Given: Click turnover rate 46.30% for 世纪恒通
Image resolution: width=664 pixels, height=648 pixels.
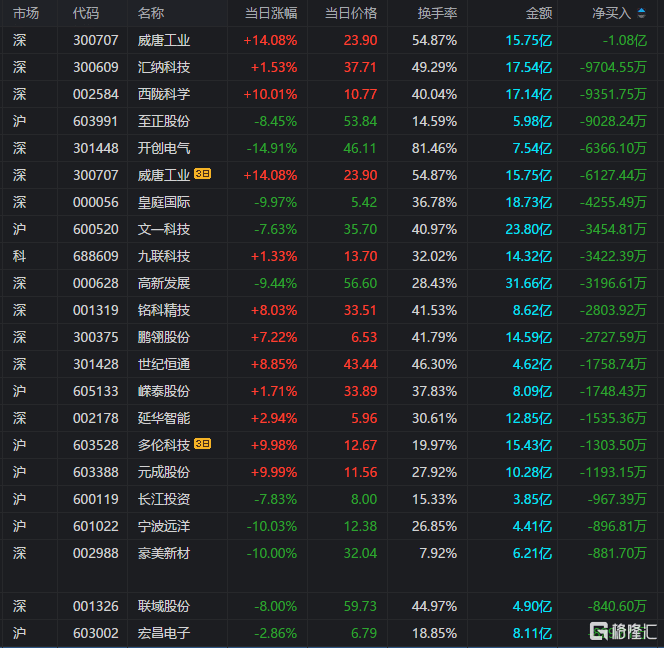Looking at the screenshot, I should pos(434,364).
